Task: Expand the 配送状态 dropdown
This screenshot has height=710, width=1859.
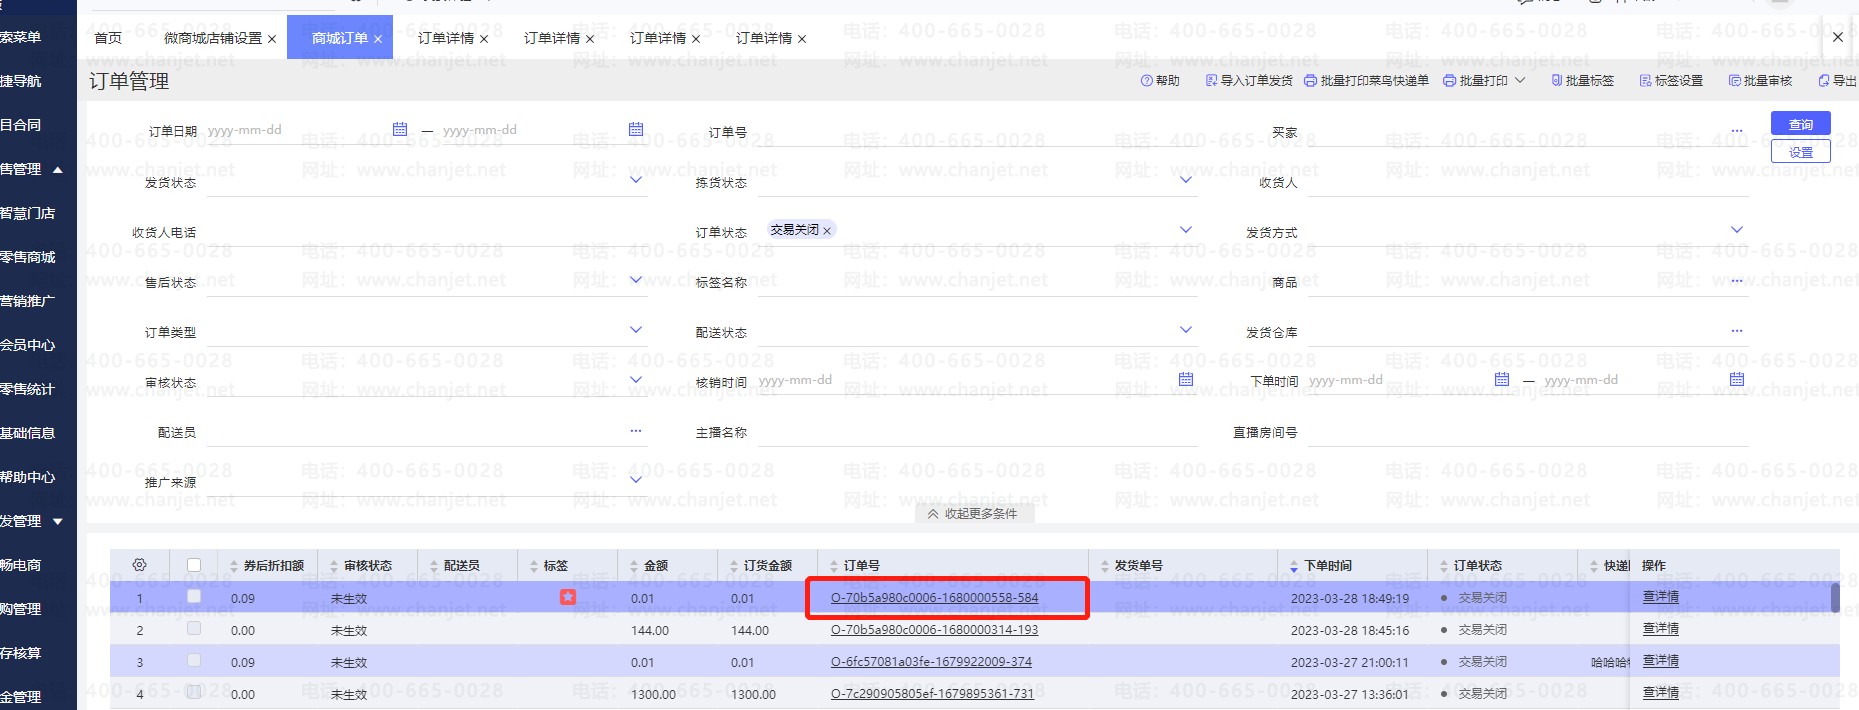Action: pyautogui.click(x=1186, y=330)
